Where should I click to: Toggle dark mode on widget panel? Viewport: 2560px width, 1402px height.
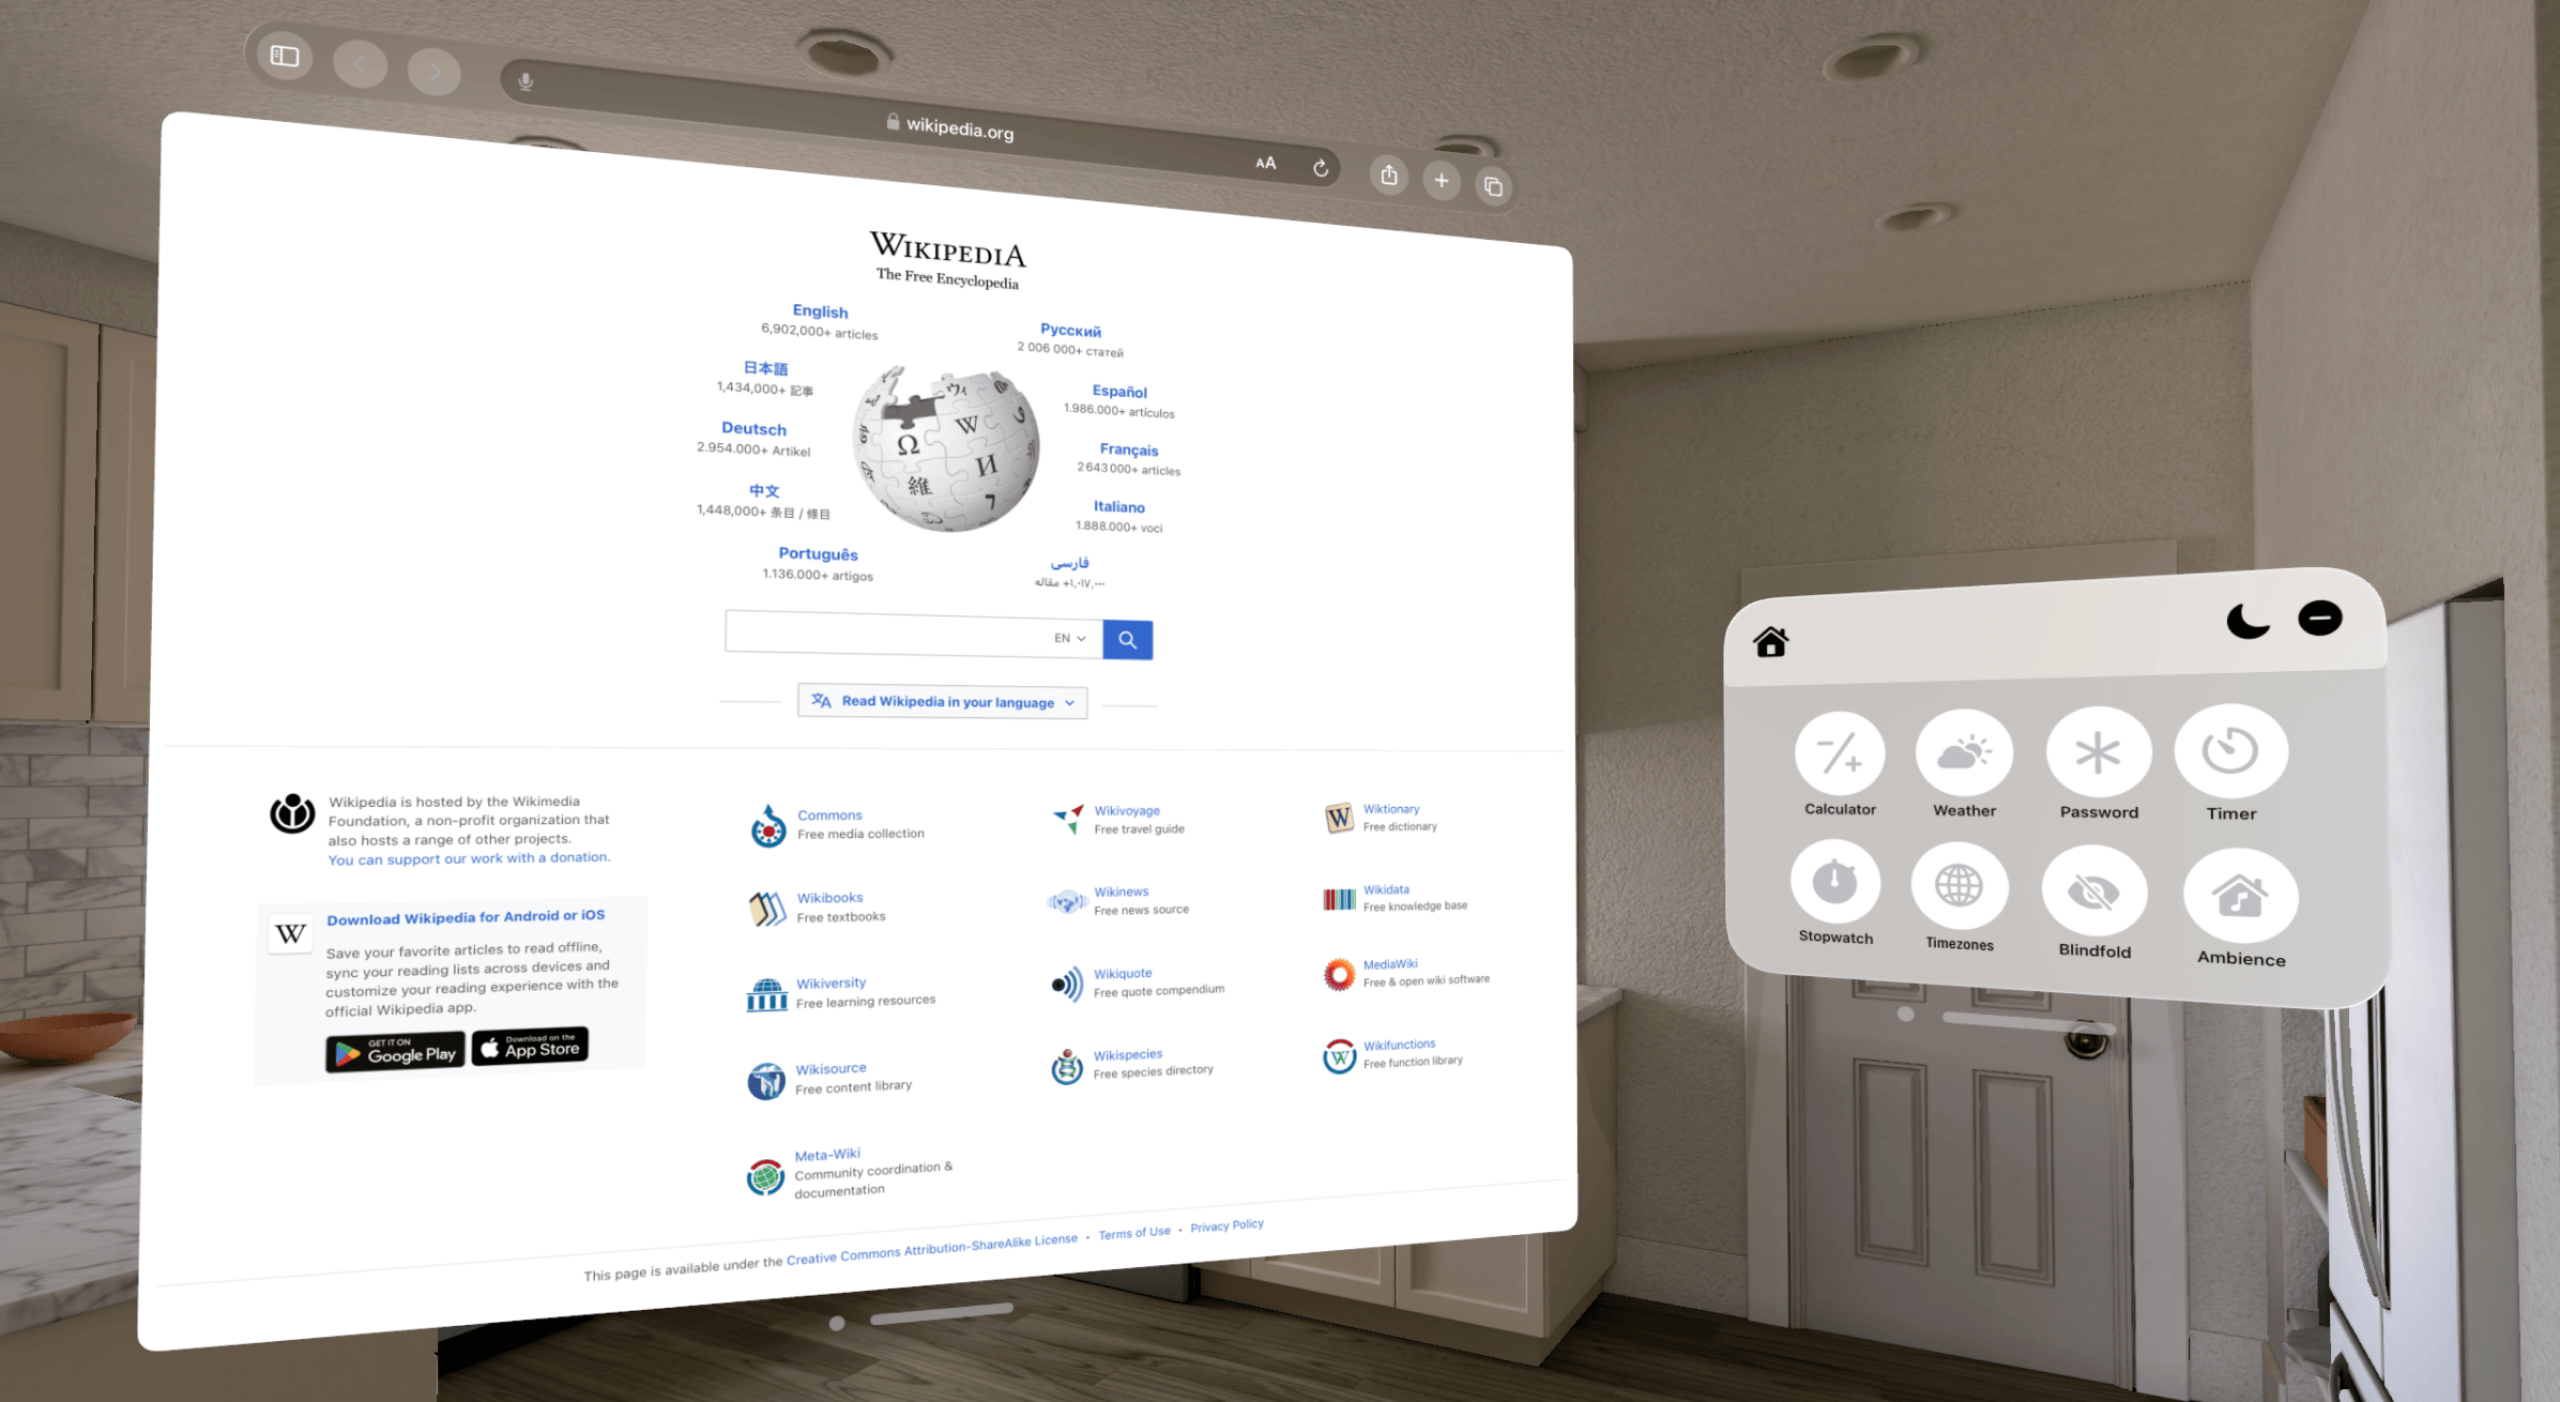click(x=2246, y=620)
